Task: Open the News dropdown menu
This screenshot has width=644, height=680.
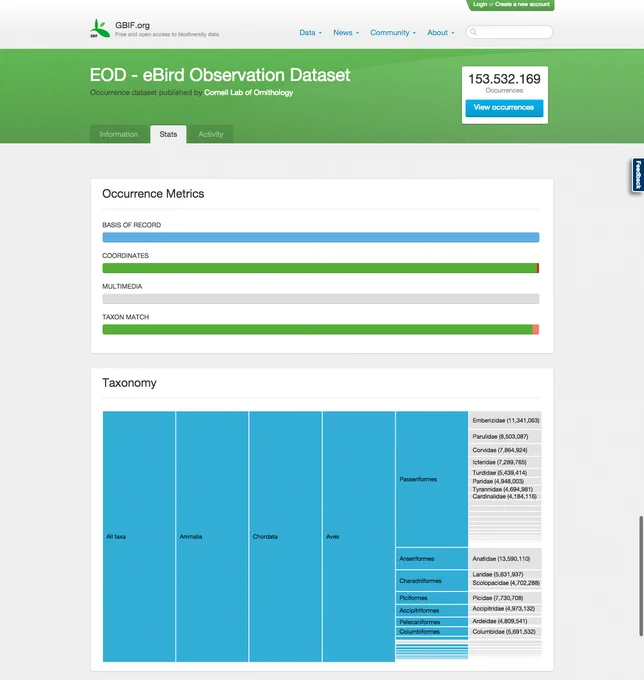Action: click(x=346, y=33)
